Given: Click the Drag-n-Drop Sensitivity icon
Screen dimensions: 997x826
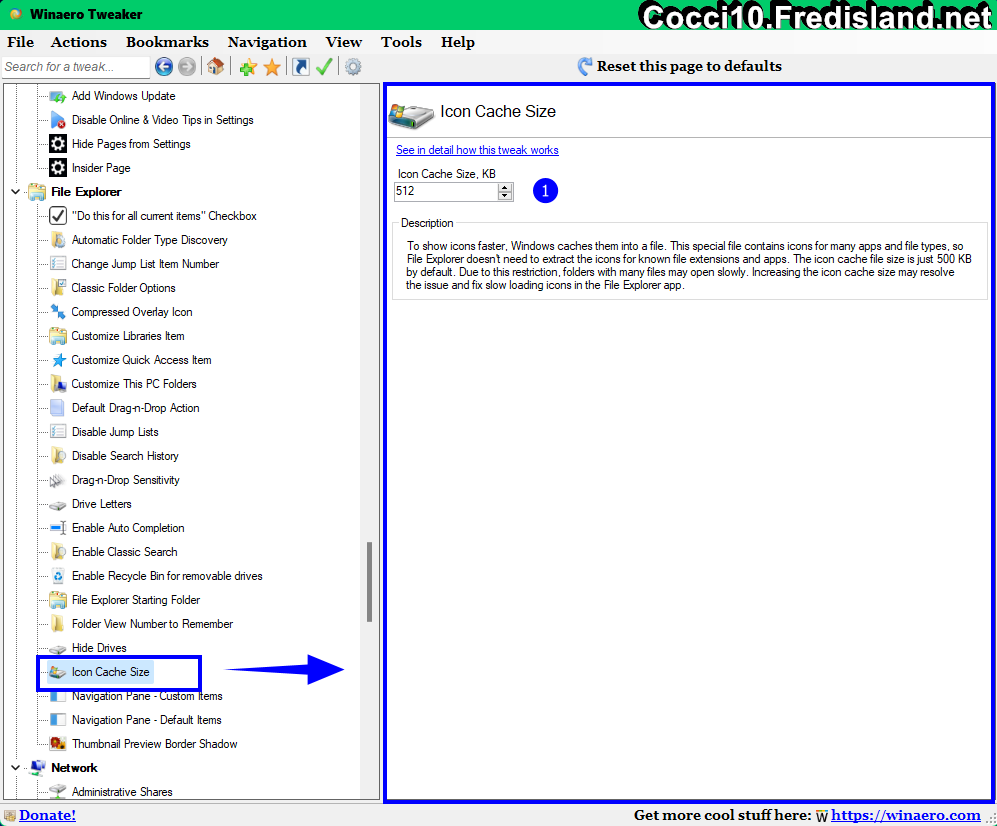Looking at the screenshot, I should coord(58,480).
